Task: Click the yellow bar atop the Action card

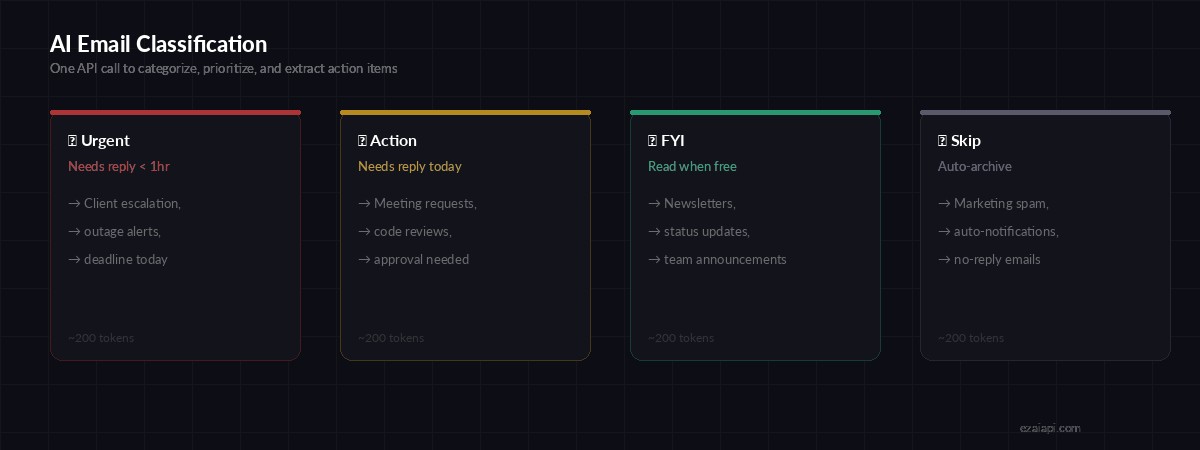Action: click(465, 112)
